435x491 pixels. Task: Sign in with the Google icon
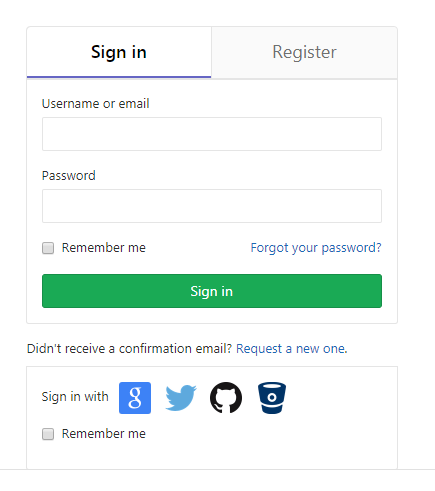coord(135,398)
